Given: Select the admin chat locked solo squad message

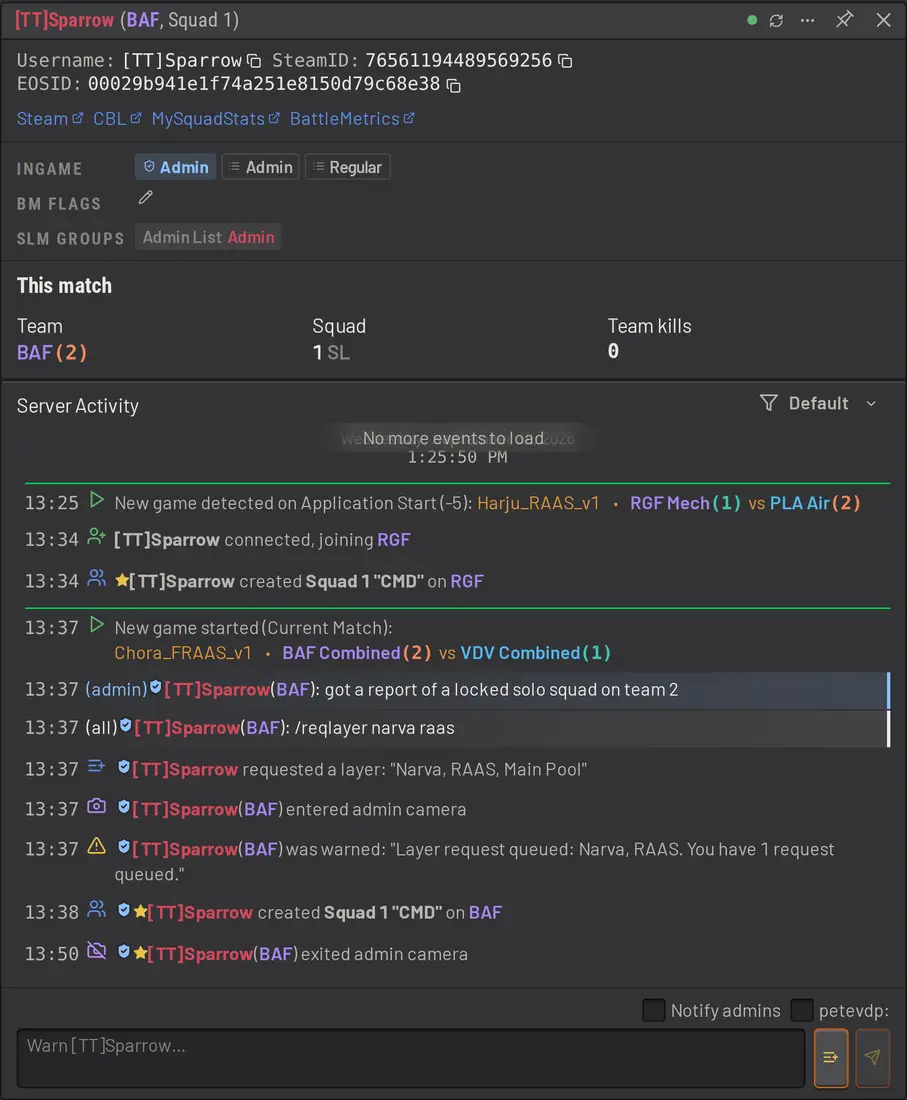Looking at the screenshot, I should [x=457, y=690].
